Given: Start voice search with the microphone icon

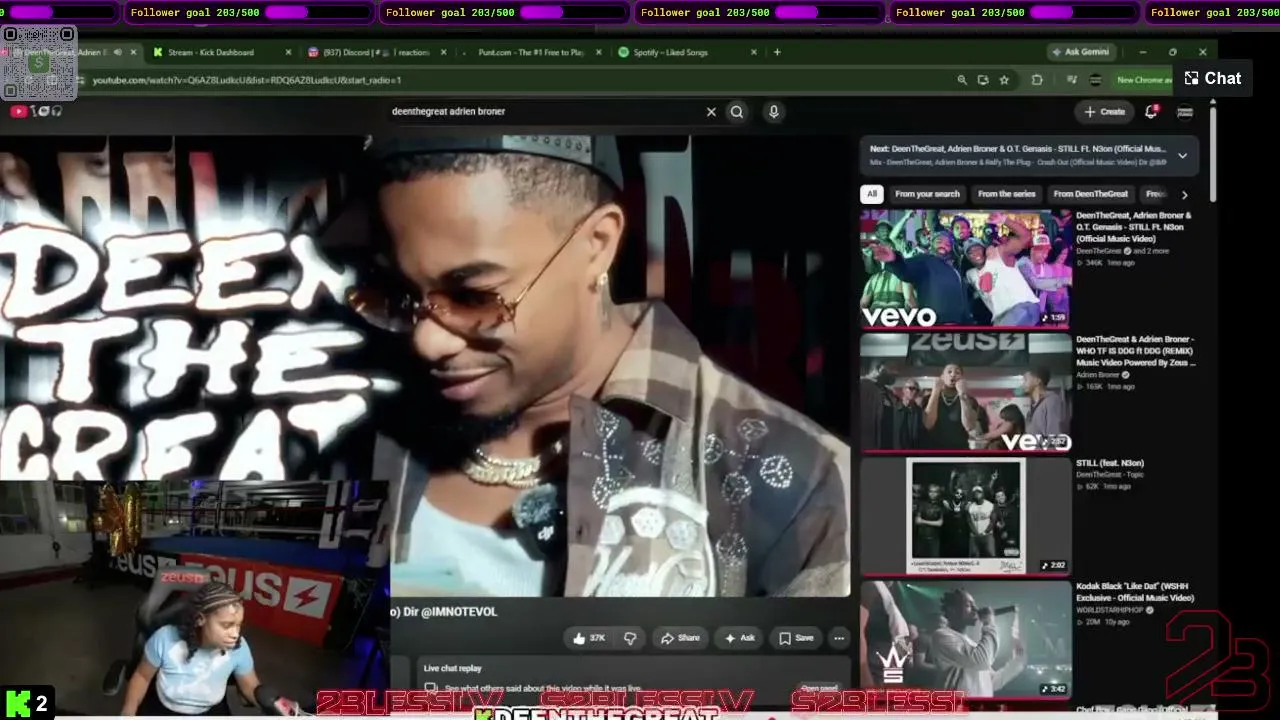Looking at the screenshot, I should point(773,112).
